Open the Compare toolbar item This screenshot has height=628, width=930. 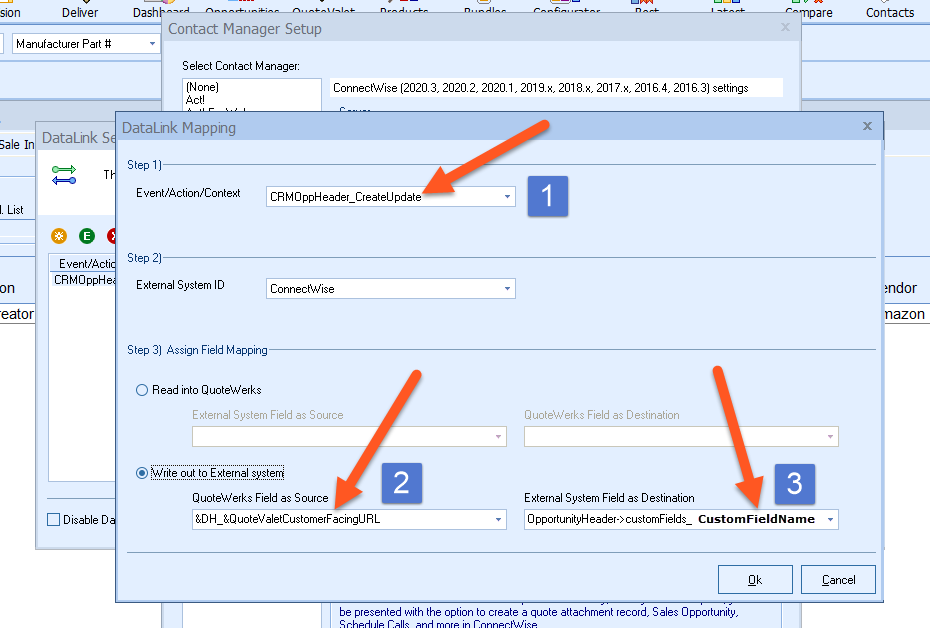pos(809,12)
